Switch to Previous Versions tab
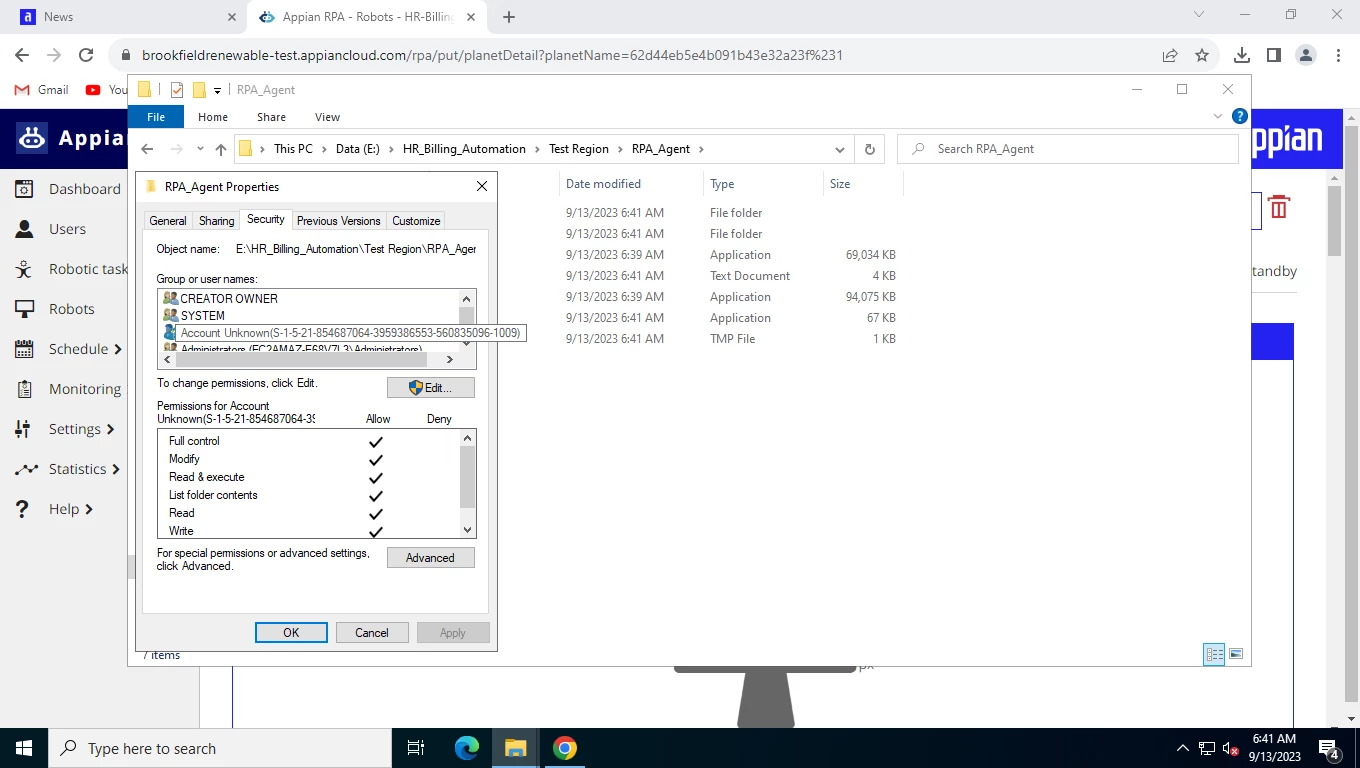 338,221
